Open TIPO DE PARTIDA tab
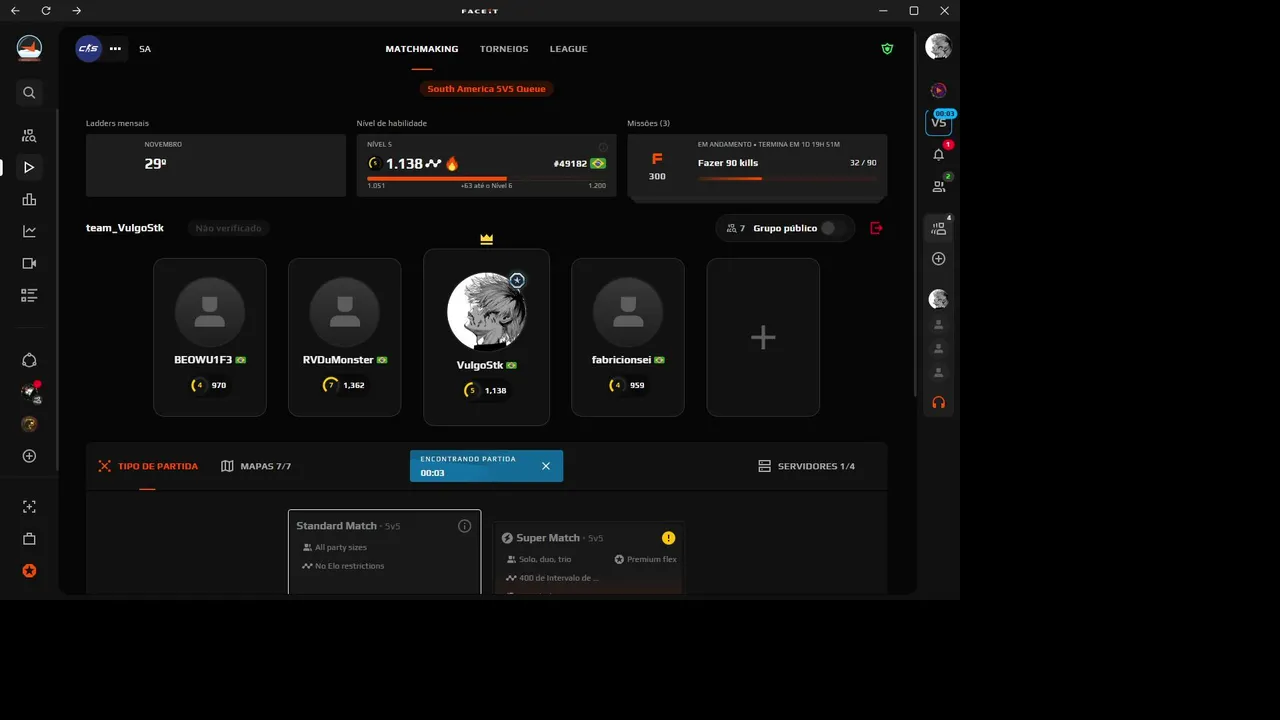This screenshot has width=1280, height=720. pos(148,466)
